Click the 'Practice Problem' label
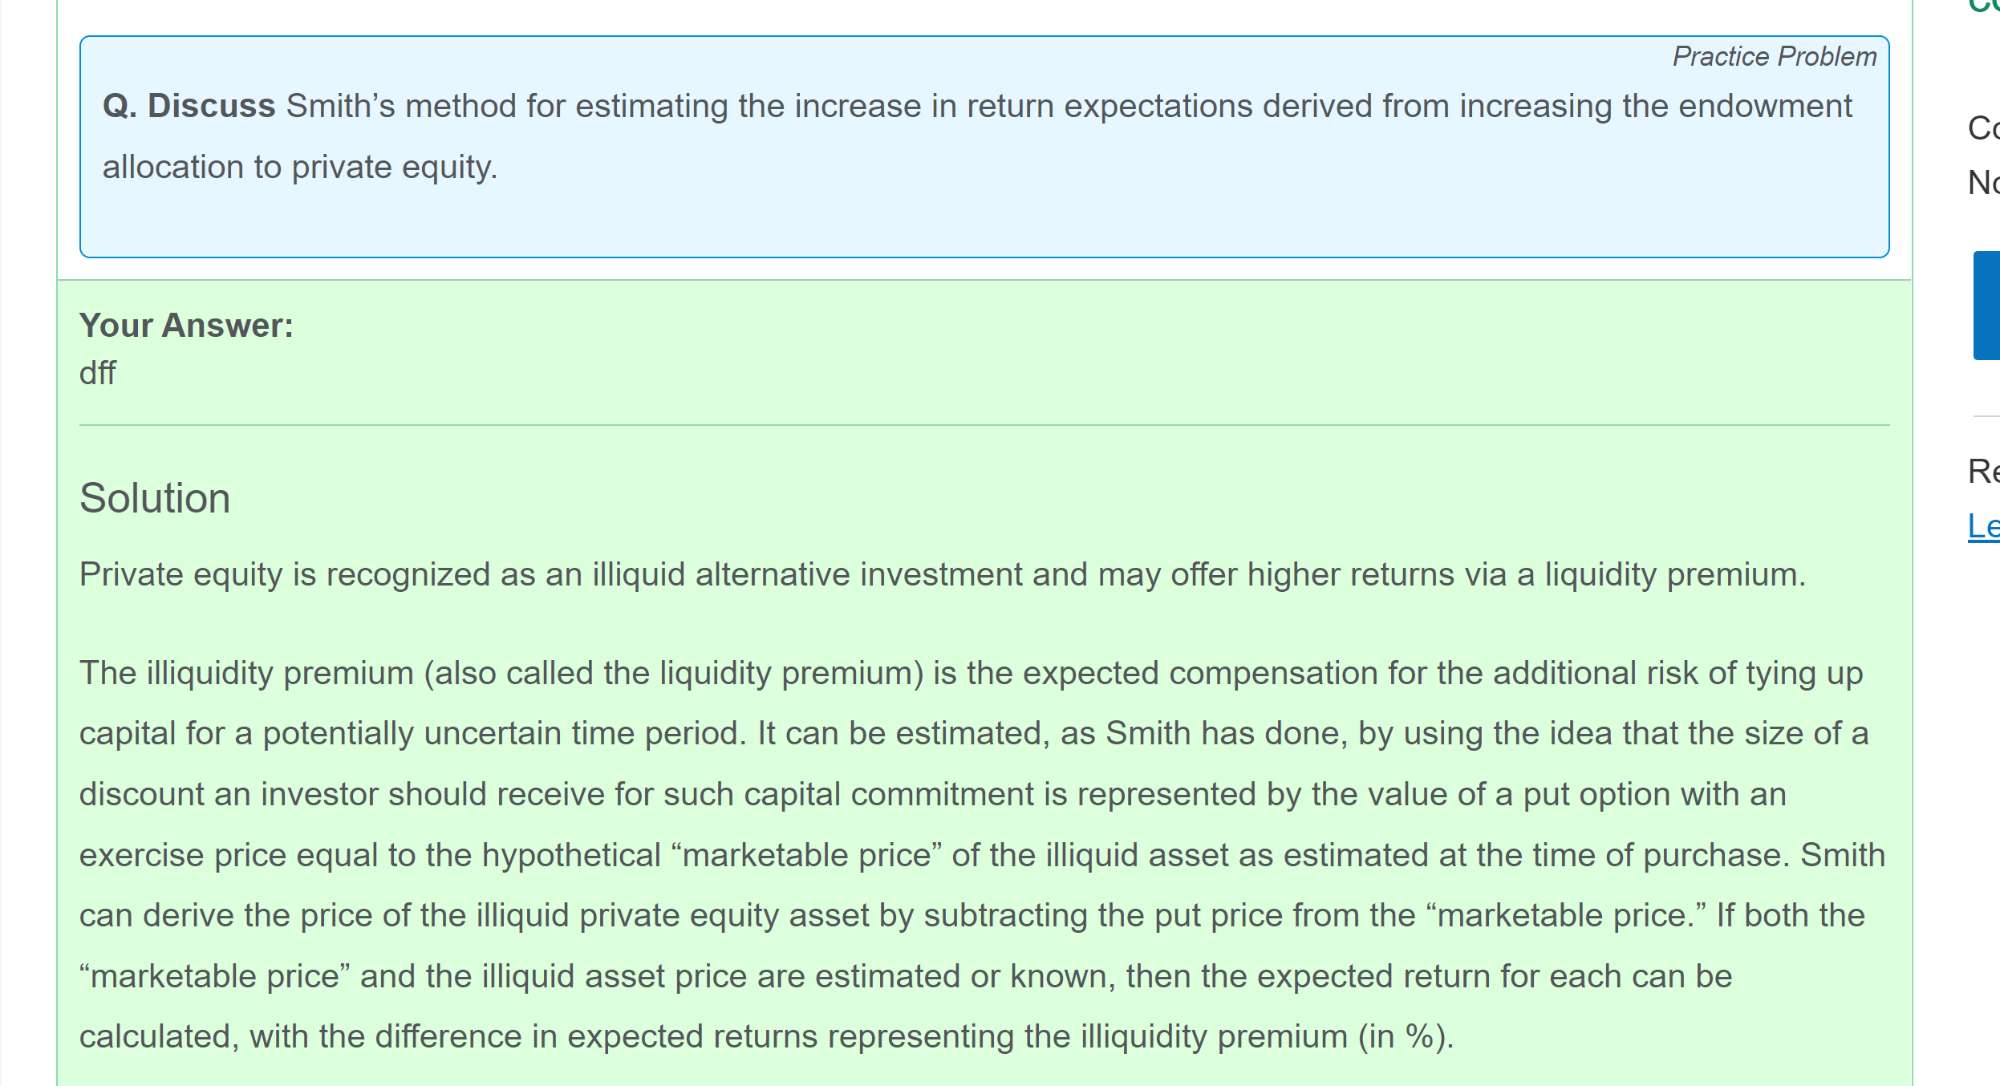Viewport: 2000px width, 1086px height. [1774, 57]
